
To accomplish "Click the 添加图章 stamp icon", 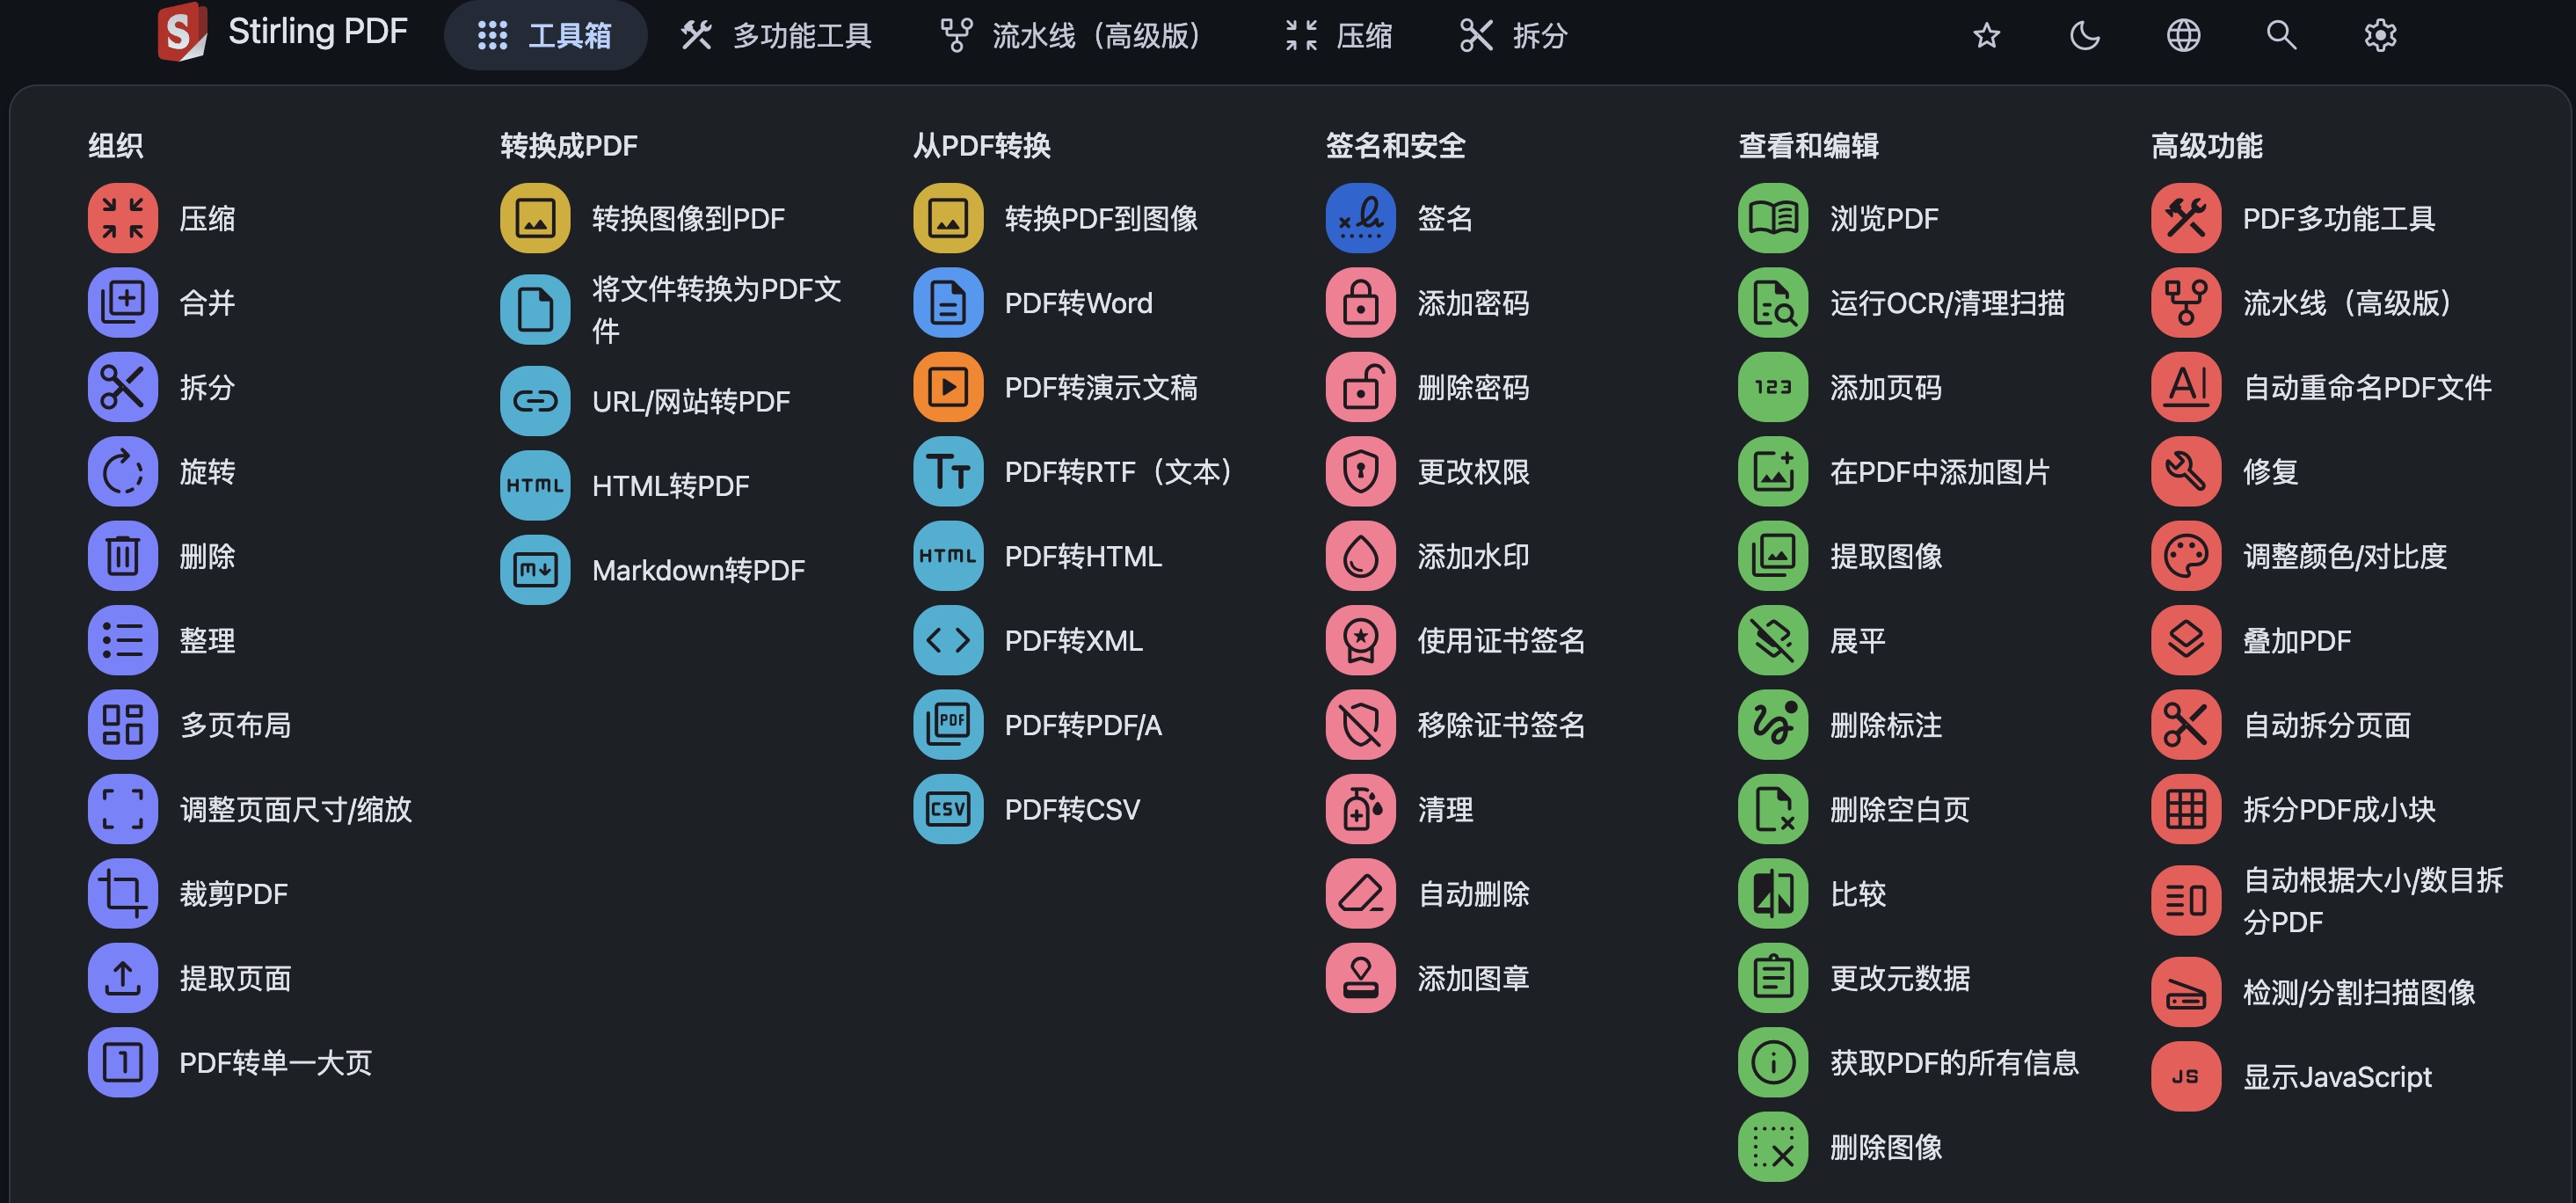I will click(1360, 978).
